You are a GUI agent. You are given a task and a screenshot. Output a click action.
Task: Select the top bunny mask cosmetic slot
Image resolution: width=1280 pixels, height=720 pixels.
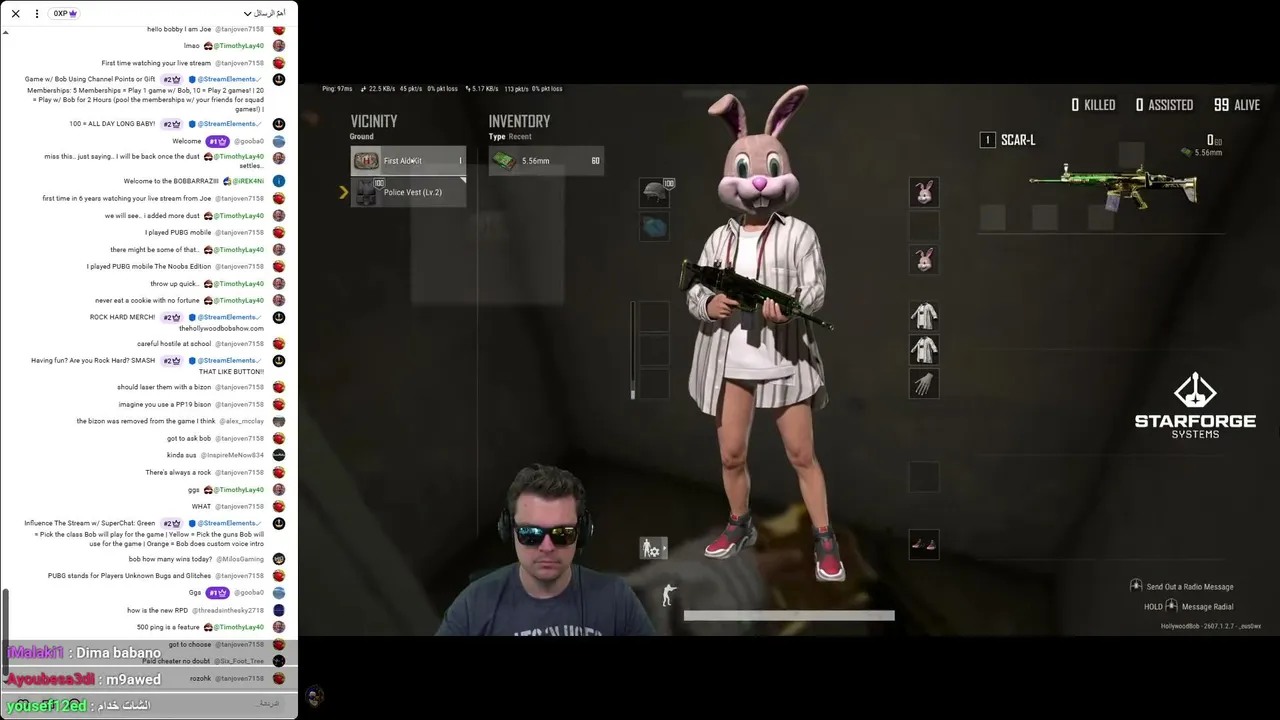[x=924, y=192]
